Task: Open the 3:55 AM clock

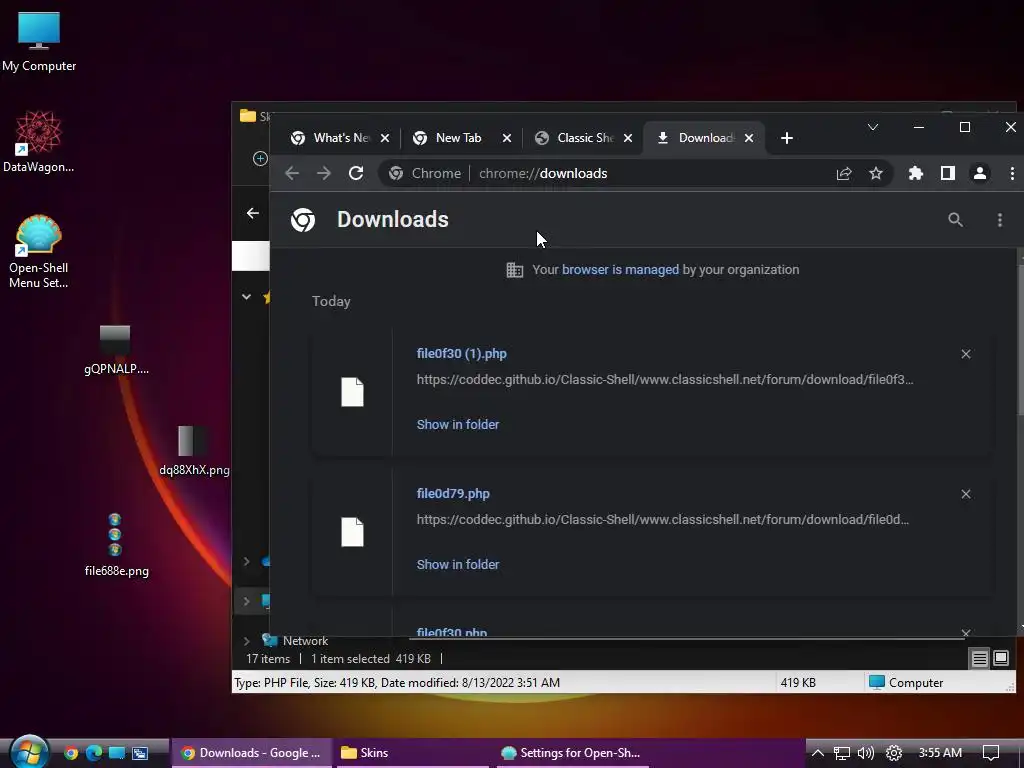Action: [x=940, y=753]
